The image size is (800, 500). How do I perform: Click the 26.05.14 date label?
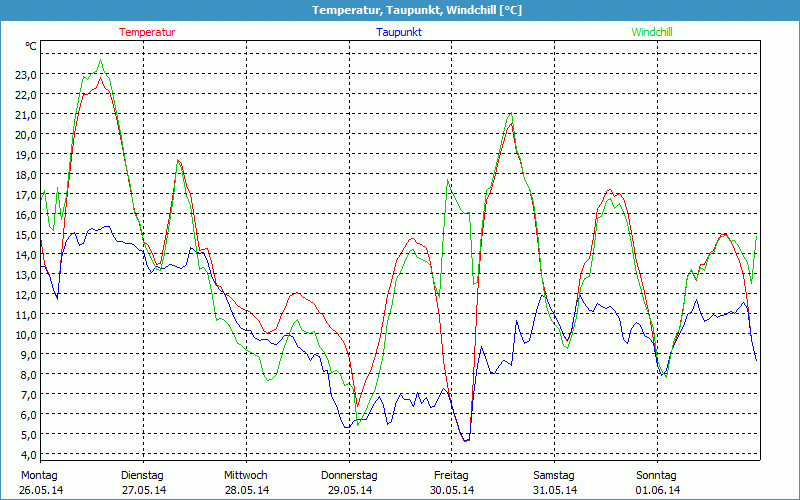[41, 490]
